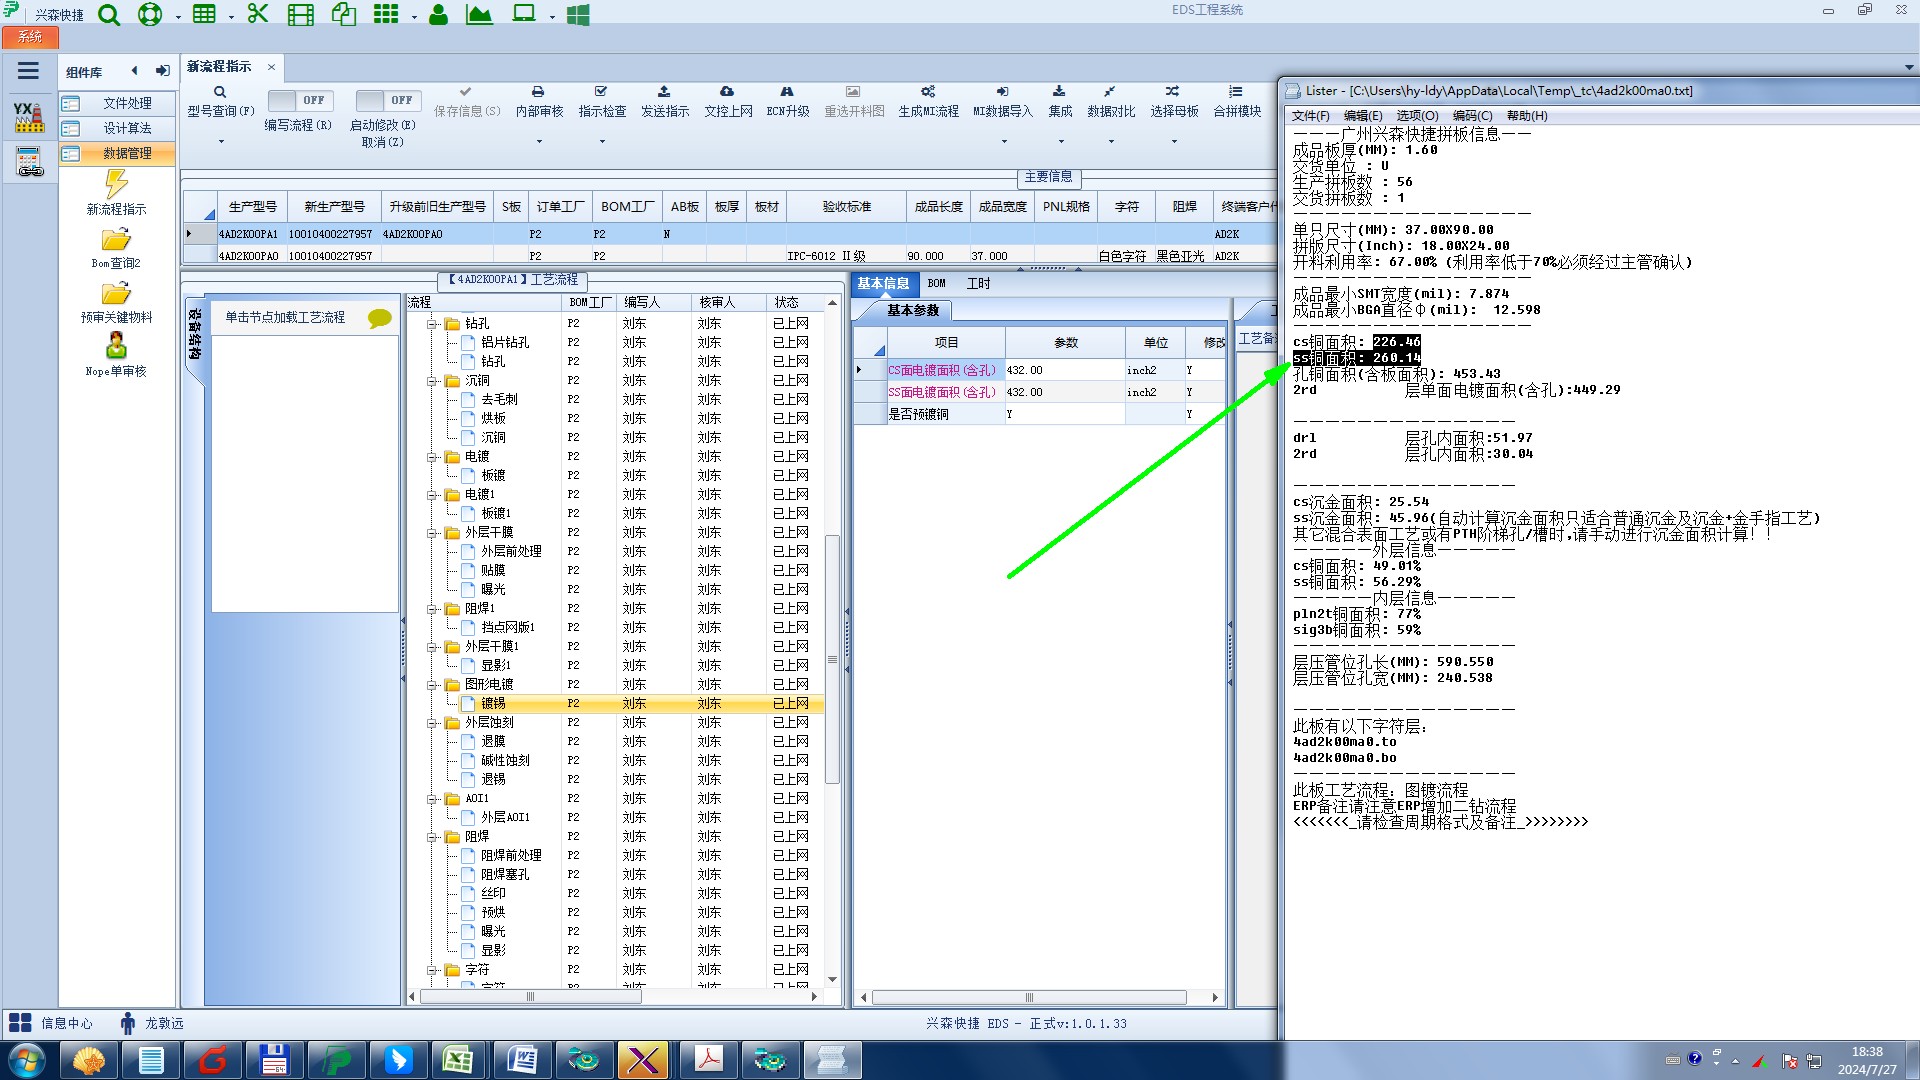The height and width of the screenshot is (1080, 1920).
Task: Open 编码(C) menu in Lister window
Action: (x=1472, y=116)
